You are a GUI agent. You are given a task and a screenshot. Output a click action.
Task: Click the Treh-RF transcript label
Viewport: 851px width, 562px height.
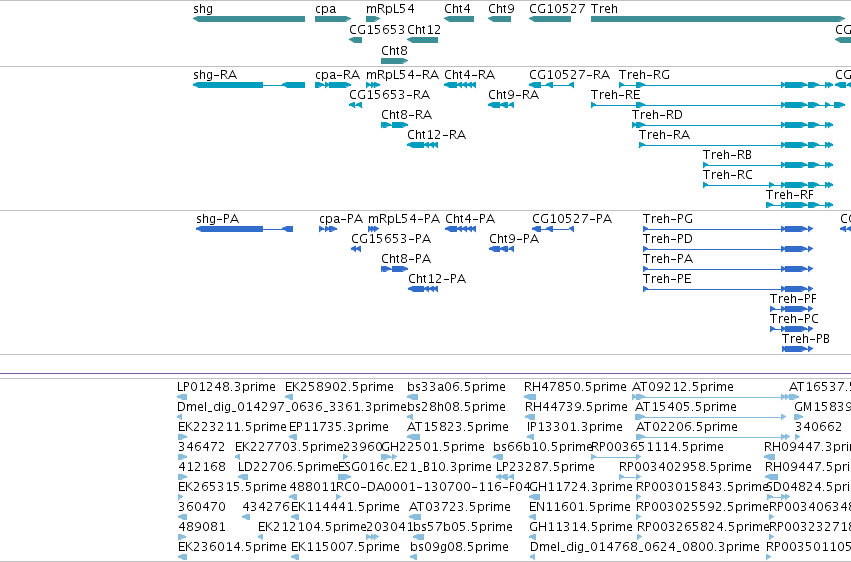(x=790, y=195)
